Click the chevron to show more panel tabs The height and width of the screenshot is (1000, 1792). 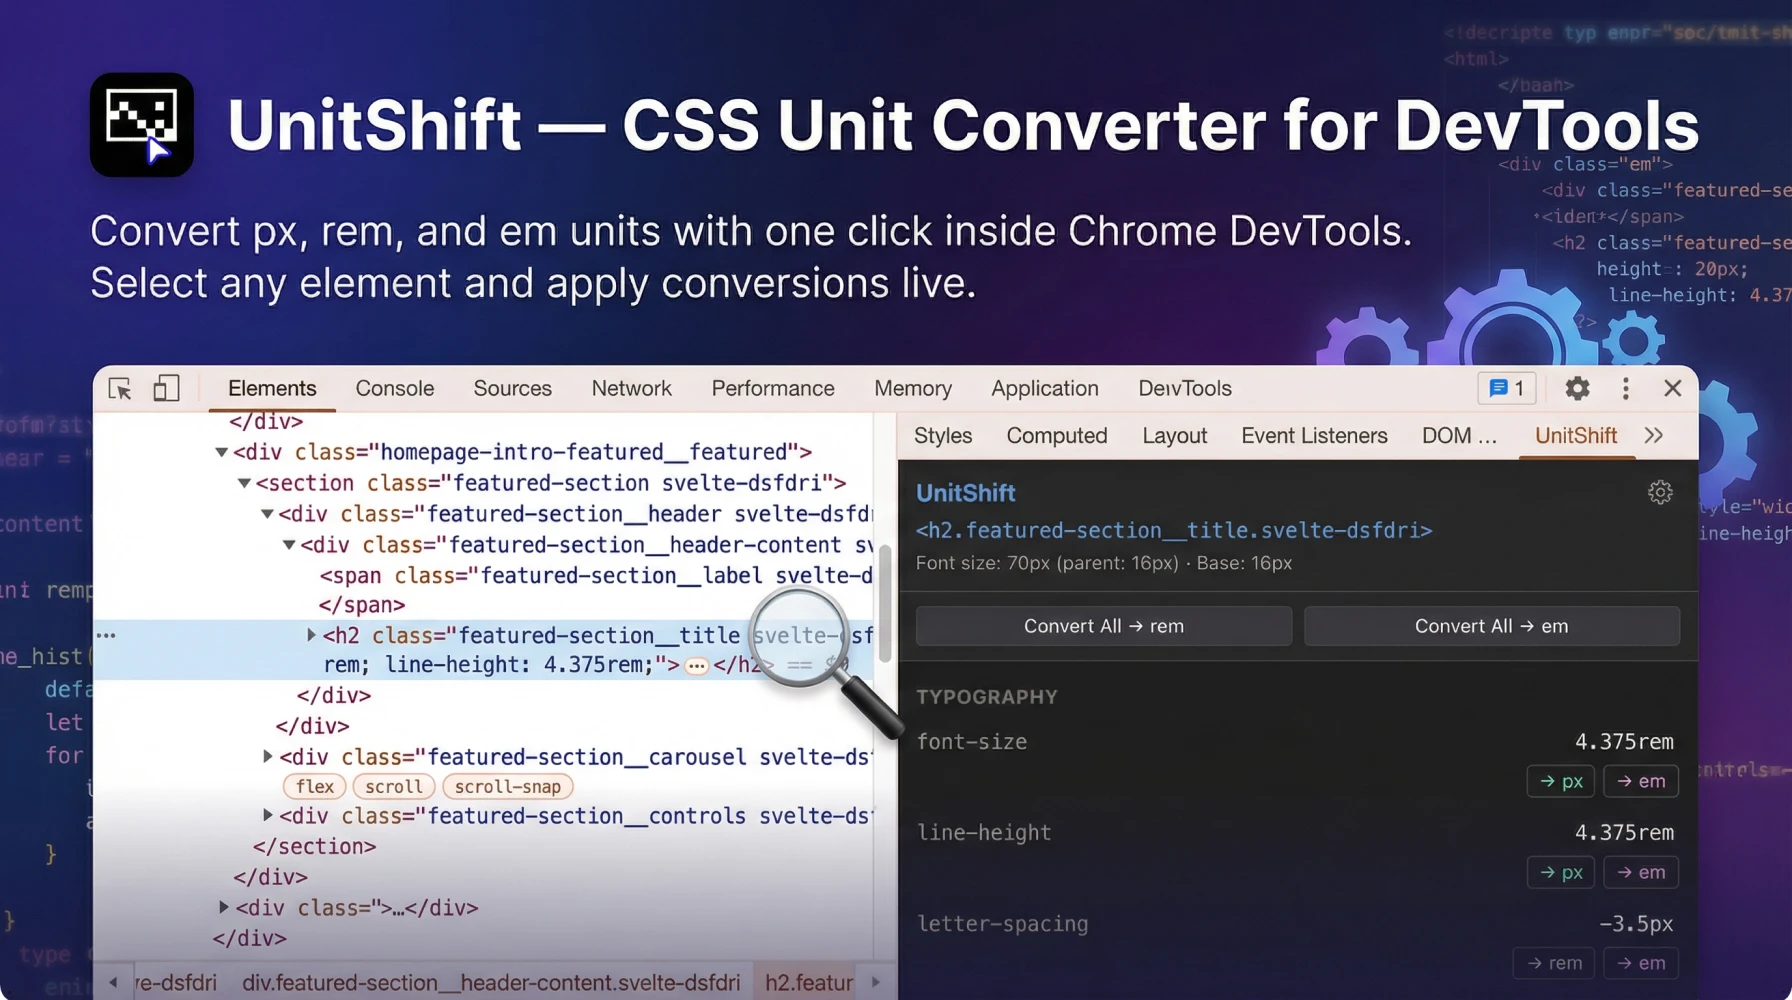tap(1653, 435)
